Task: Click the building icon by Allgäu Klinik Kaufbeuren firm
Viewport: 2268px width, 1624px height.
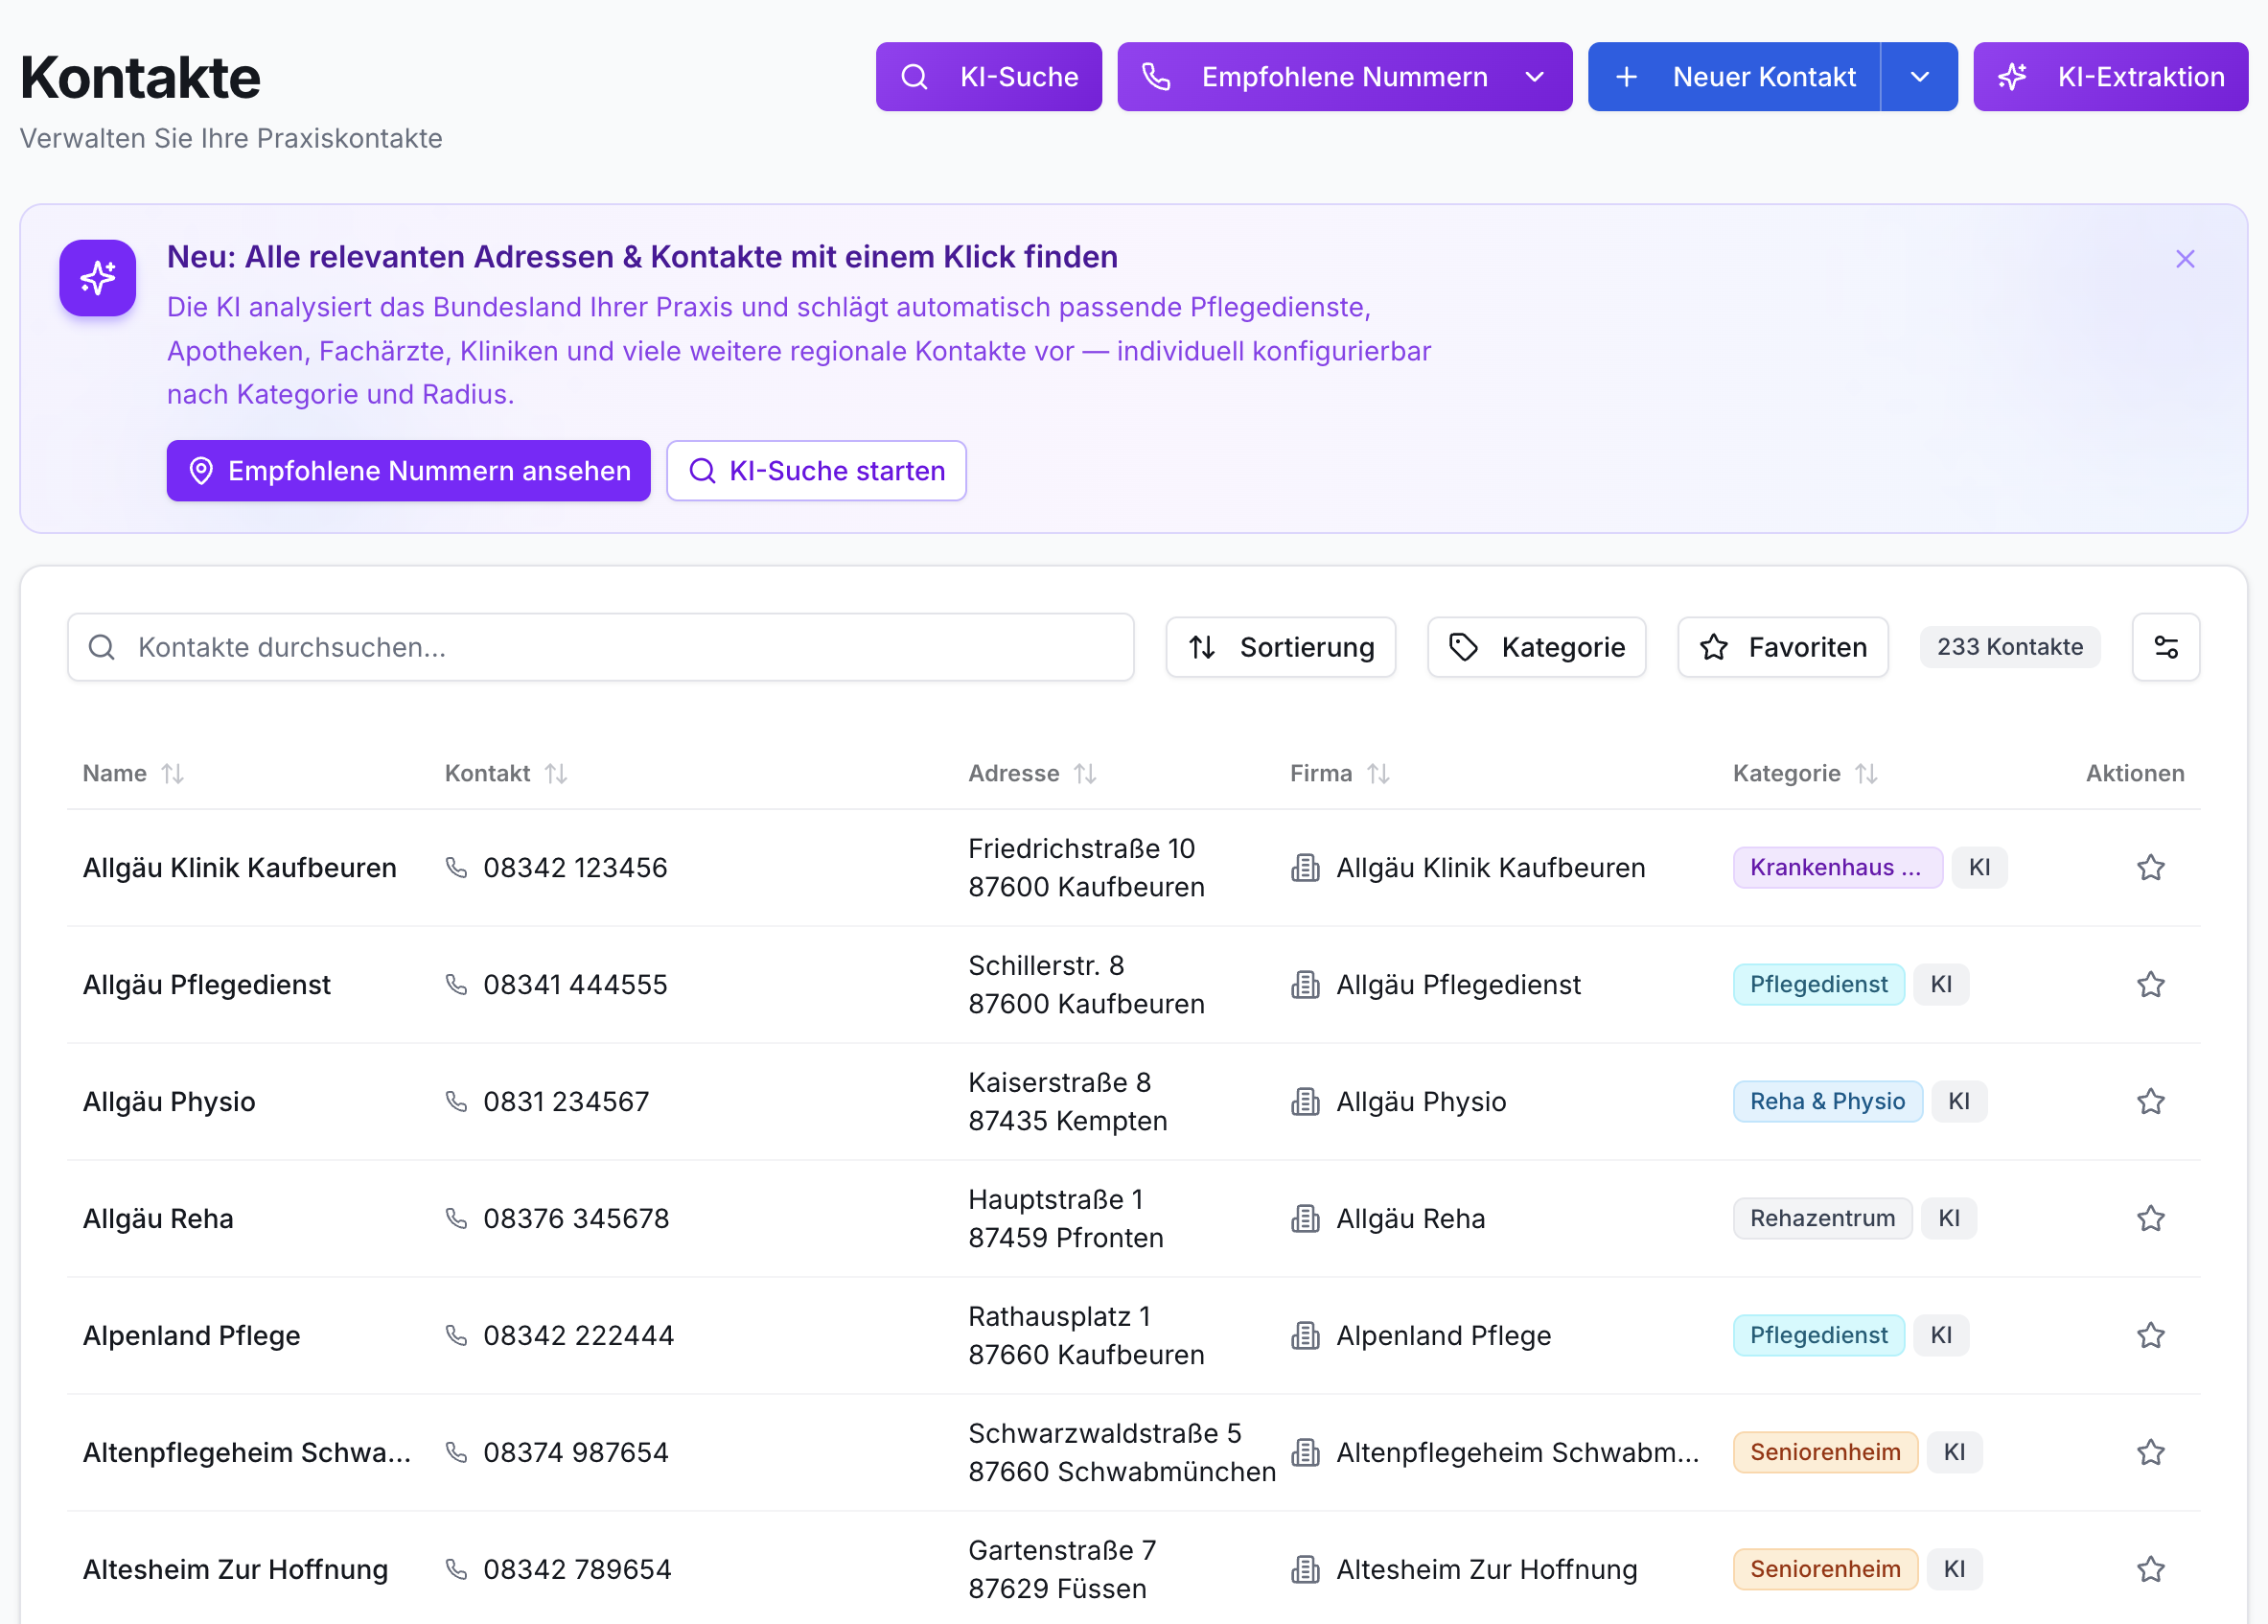Action: (1305, 868)
